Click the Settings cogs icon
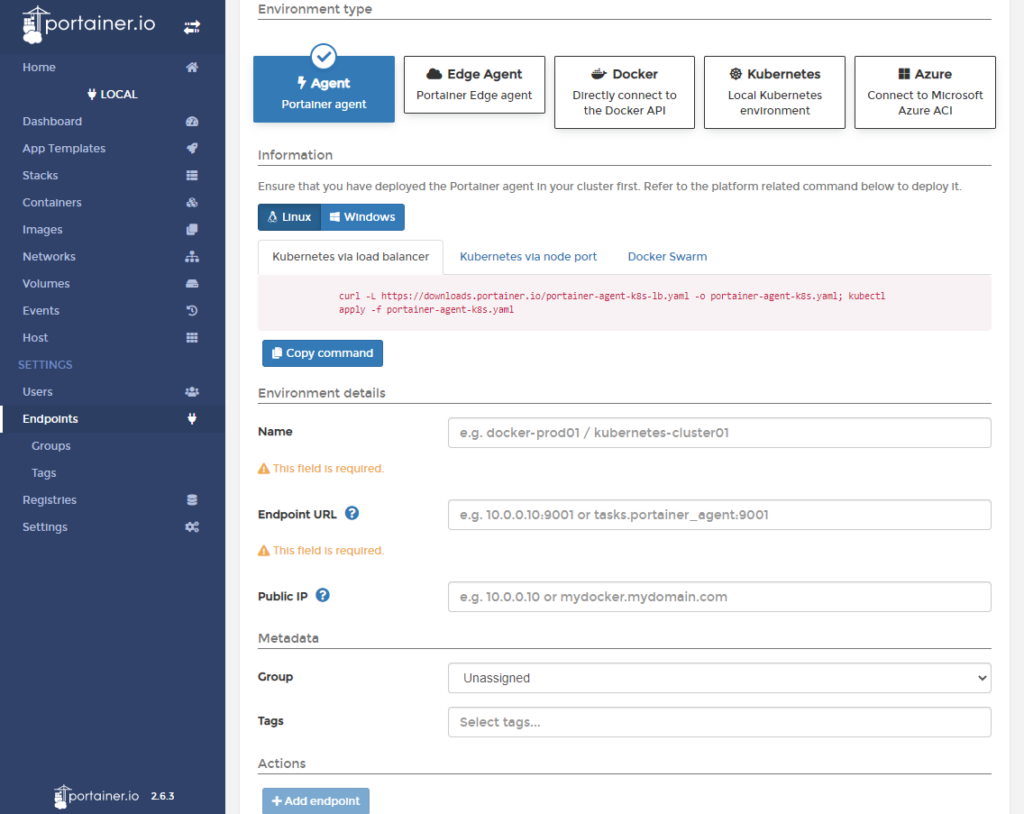This screenshot has height=814, width=1024. (192, 527)
